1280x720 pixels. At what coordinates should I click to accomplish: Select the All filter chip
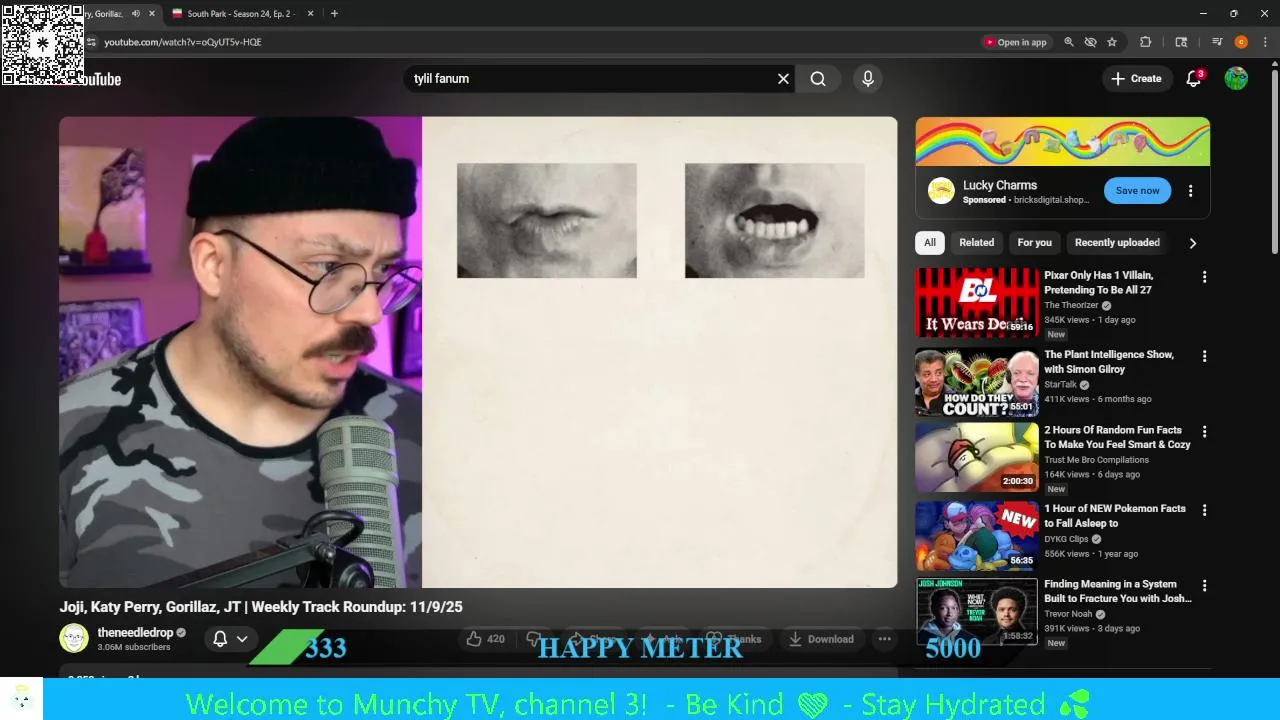point(930,242)
